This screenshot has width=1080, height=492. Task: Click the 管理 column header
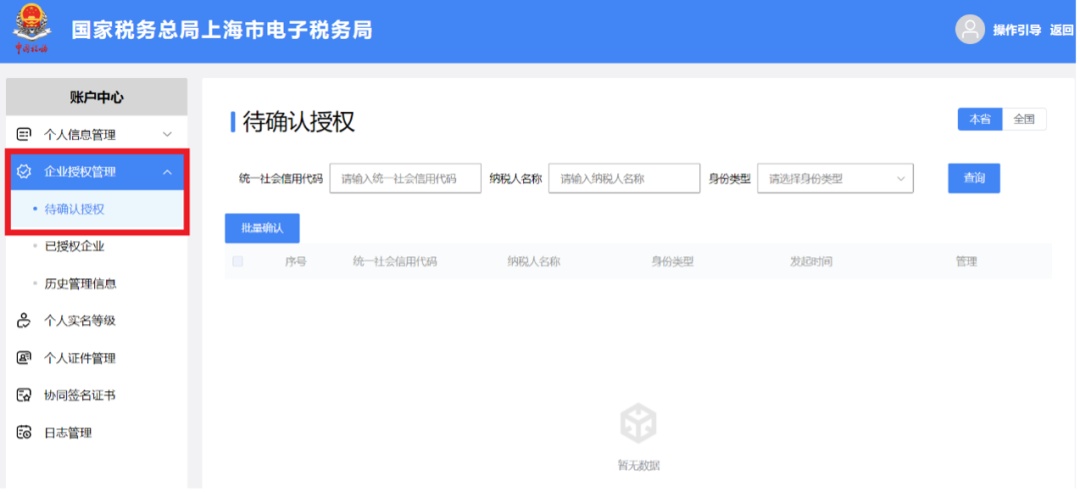click(966, 261)
